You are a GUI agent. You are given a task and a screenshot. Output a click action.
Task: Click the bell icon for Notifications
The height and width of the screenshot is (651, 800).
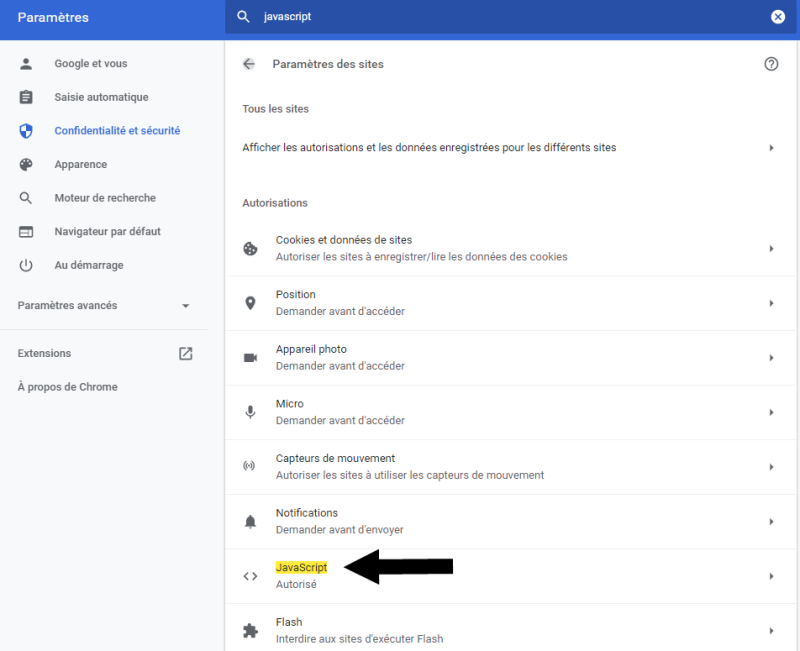(x=250, y=521)
